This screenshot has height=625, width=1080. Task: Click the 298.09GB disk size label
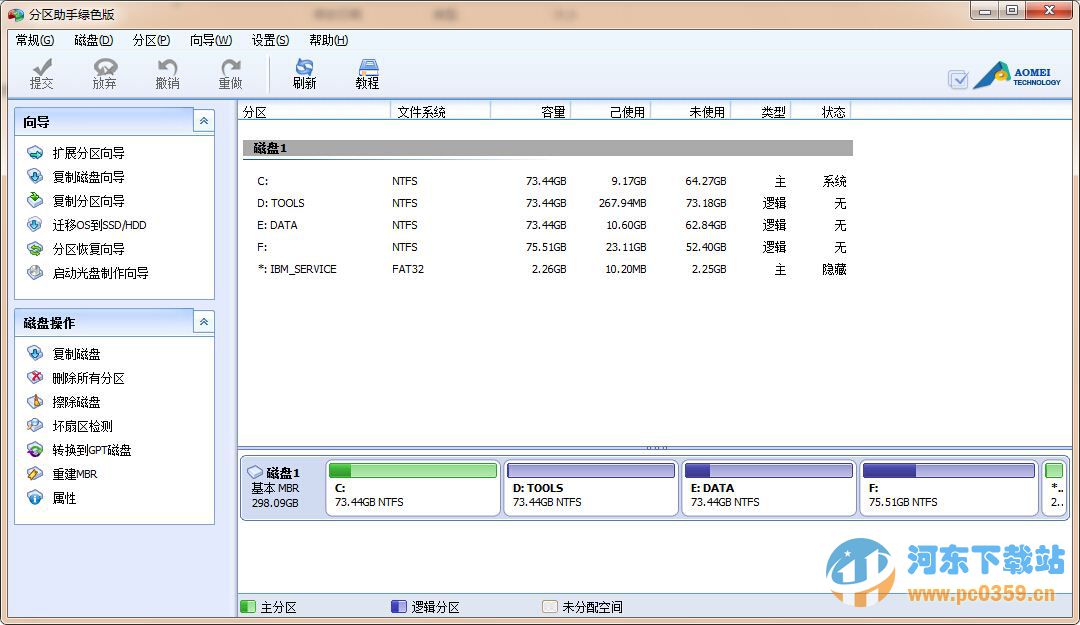pyautogui.click(x=276, y=503)
